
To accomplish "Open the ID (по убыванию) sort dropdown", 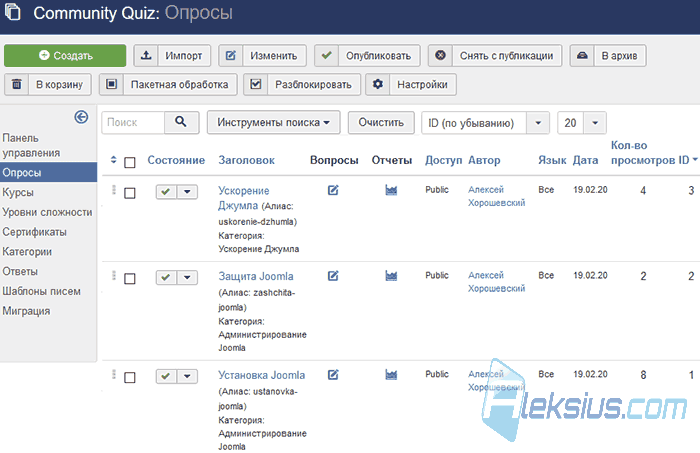I will tap(485, 123).
